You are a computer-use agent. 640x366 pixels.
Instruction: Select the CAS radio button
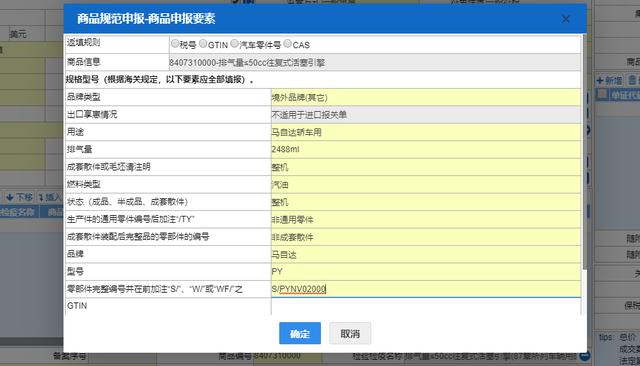click(287, 43)
